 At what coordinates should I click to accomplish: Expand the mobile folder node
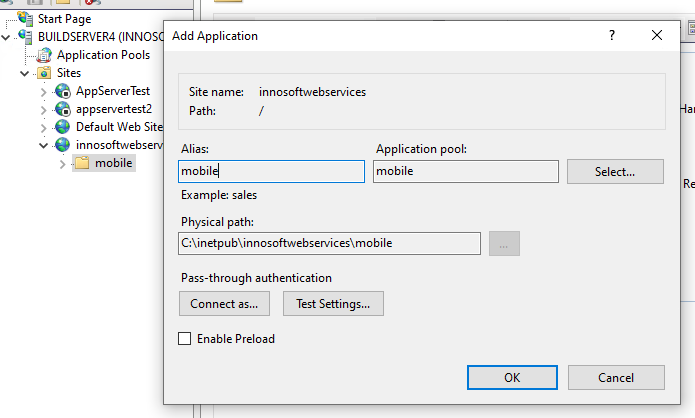63,163
